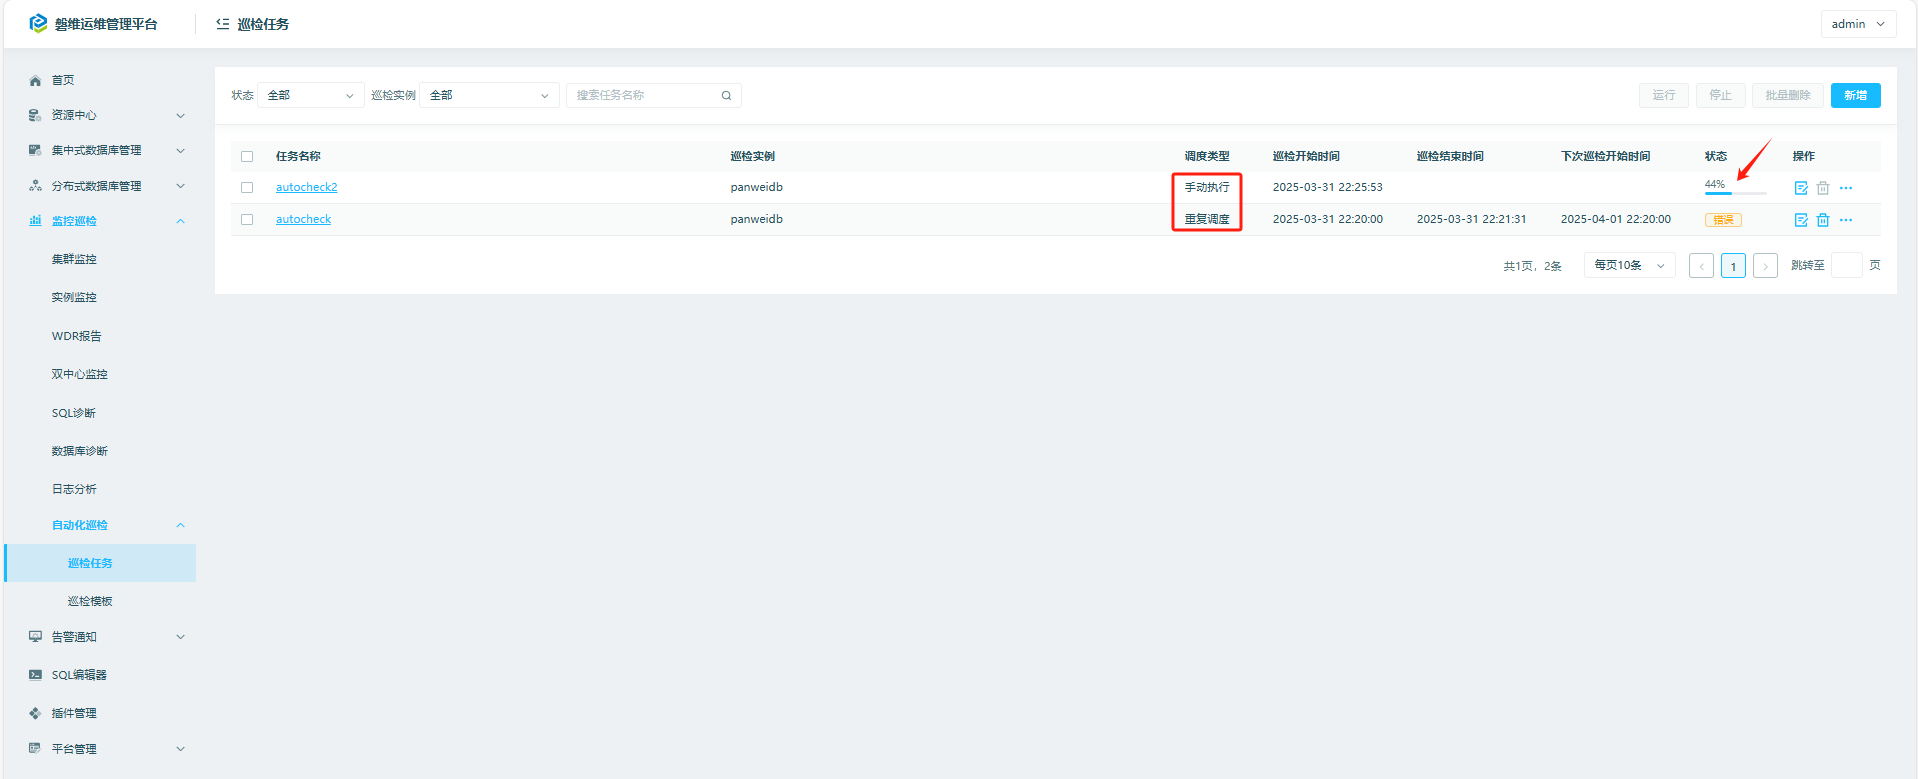Click the 2025-04-01 22:20:00 next-run cell
This screenshot has width=1918, height=779.
(1616, 219)
